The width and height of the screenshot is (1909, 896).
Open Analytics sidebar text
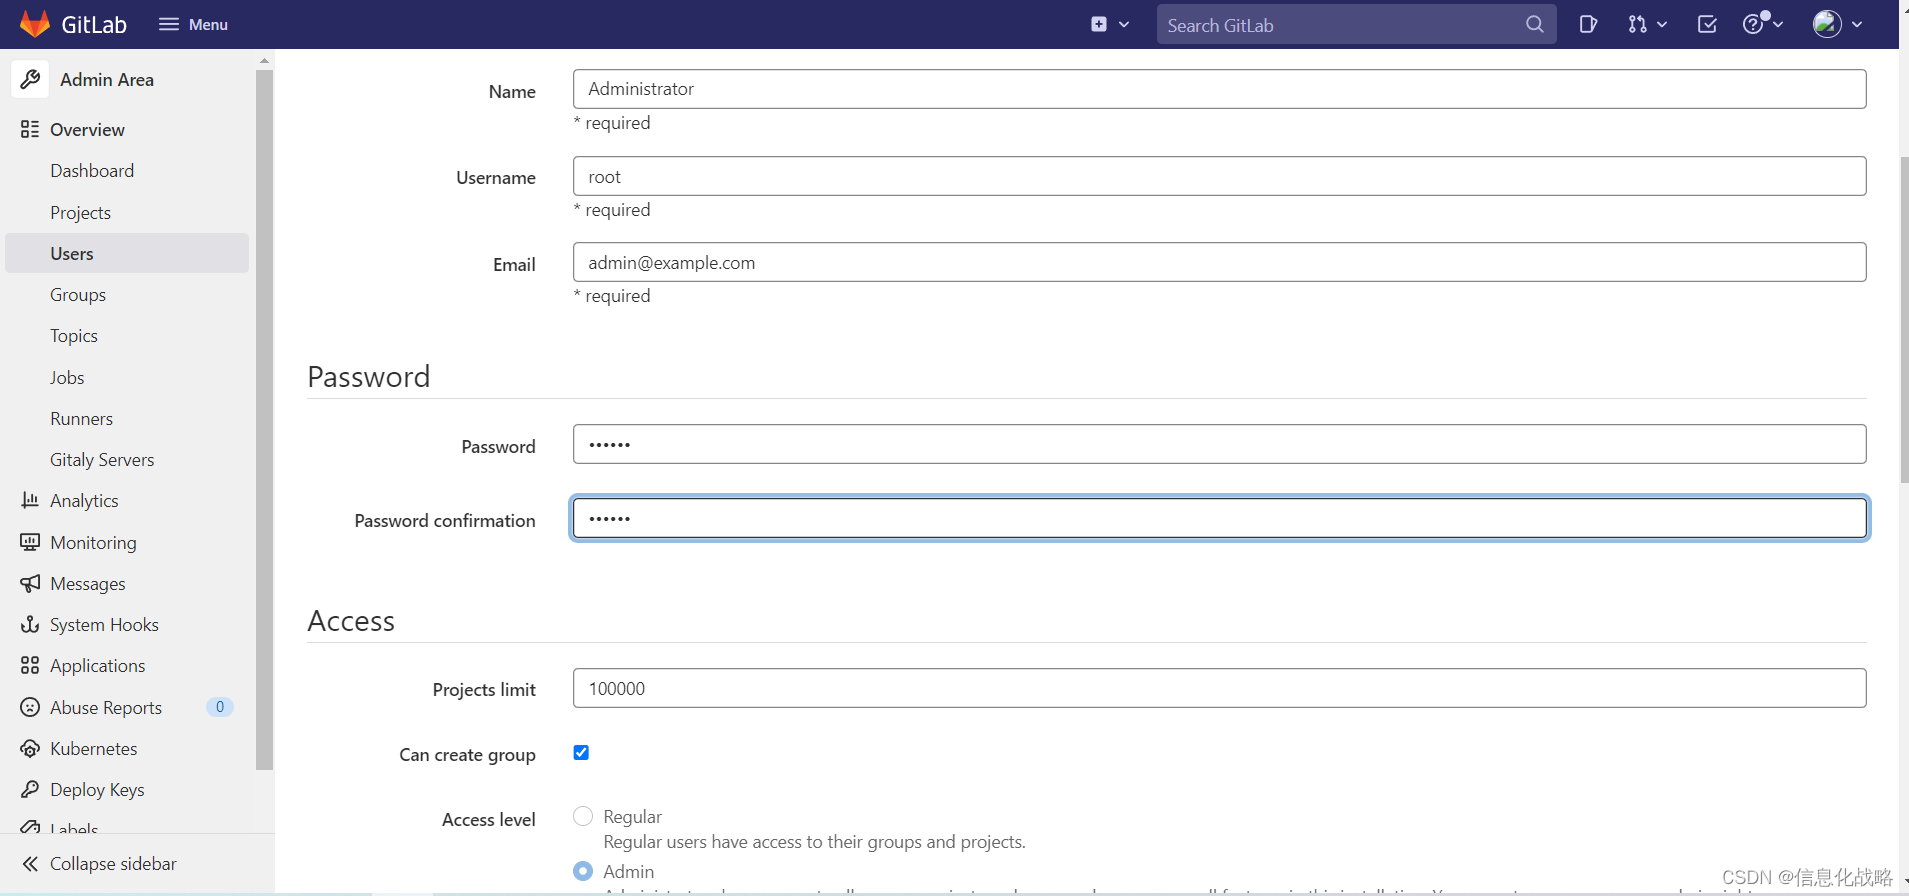coord(84,501)
